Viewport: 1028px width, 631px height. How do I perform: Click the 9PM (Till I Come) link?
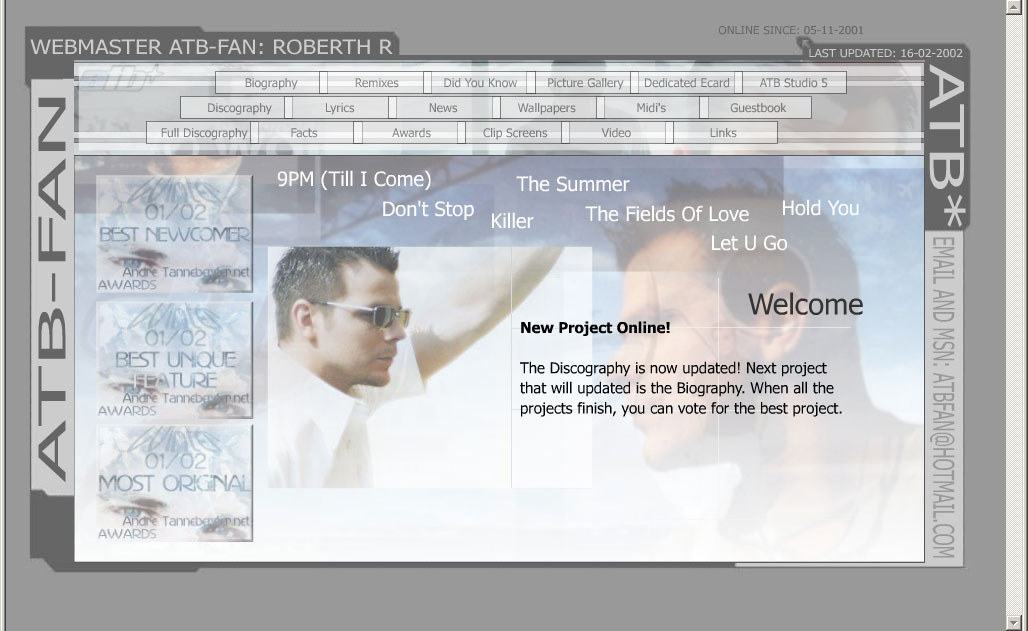[354, 180]
